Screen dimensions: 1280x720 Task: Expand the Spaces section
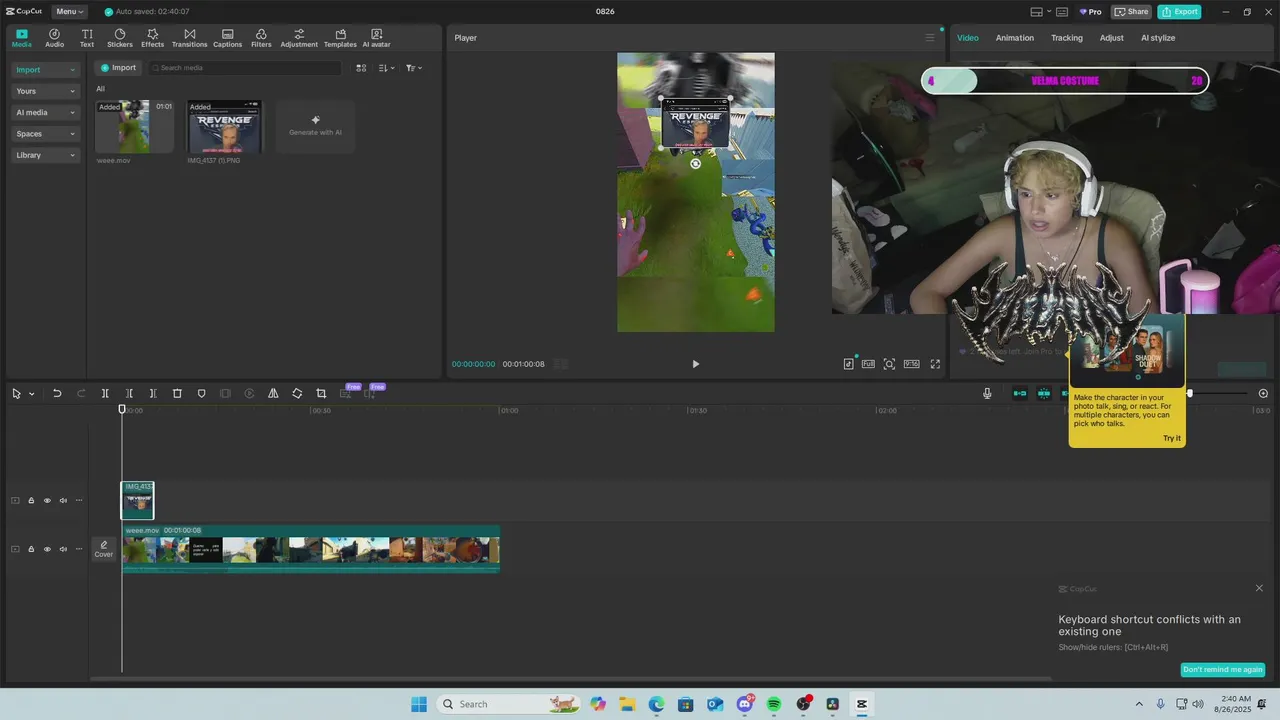[x=45, y=134]
